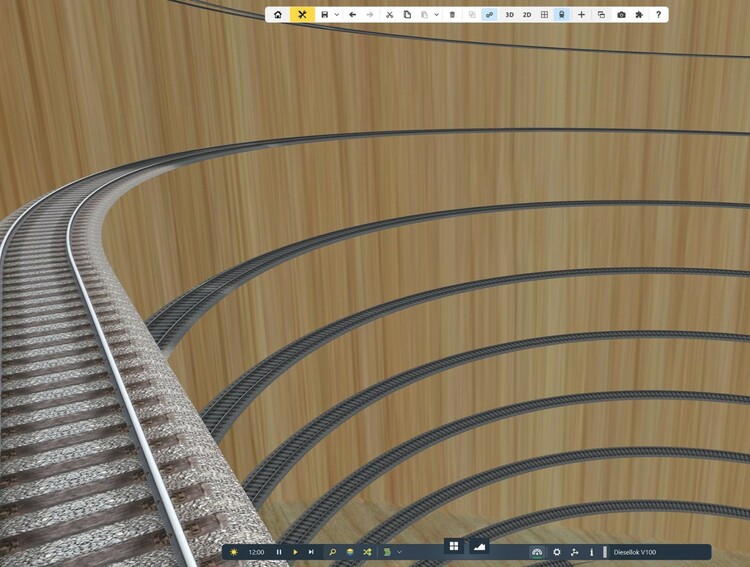This screenshot has height=567, width=750.
Task: Switch to 3D view
Action: 509,15
